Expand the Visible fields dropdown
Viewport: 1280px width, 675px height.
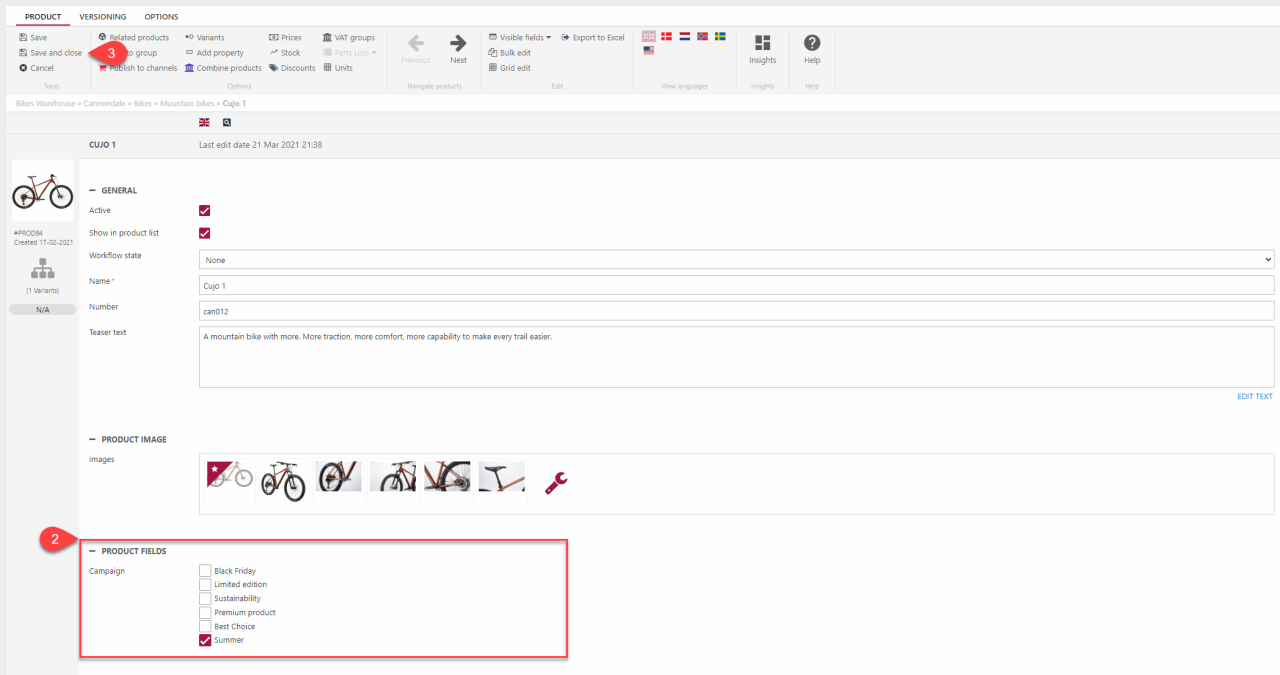(524, 38)
